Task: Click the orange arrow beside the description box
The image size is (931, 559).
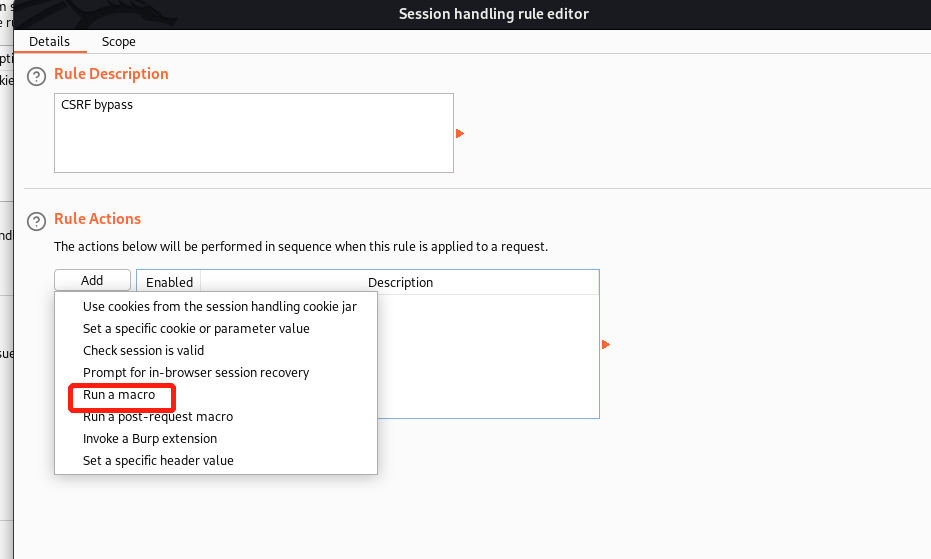Action: [460, 134]
